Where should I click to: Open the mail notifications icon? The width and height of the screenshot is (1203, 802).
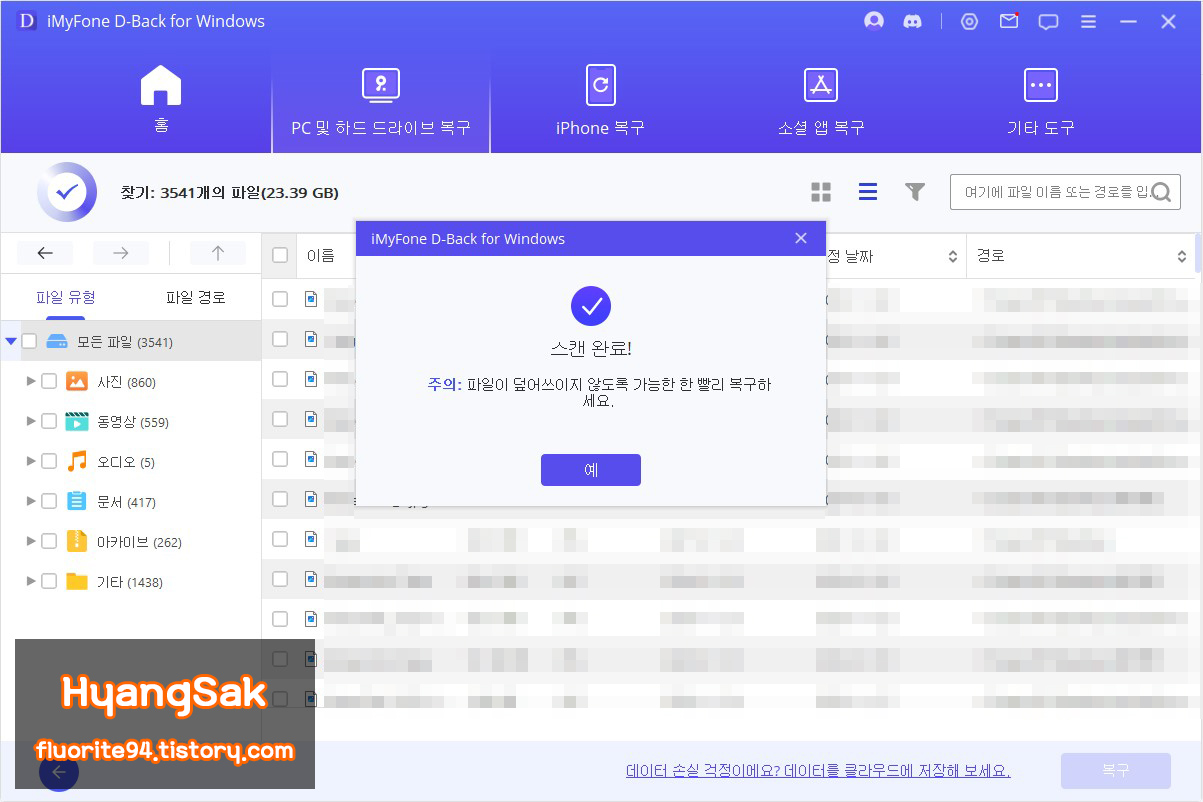point(1009,21)
